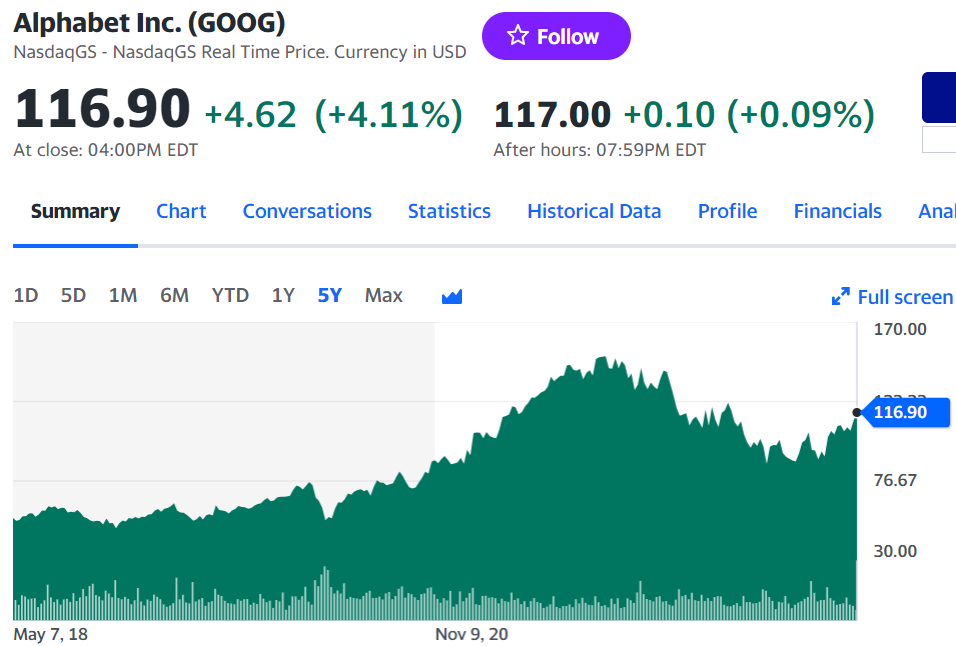956x646 pixels.
Task: Open the chart in Full screen
Action: click(x=893, y=297)
